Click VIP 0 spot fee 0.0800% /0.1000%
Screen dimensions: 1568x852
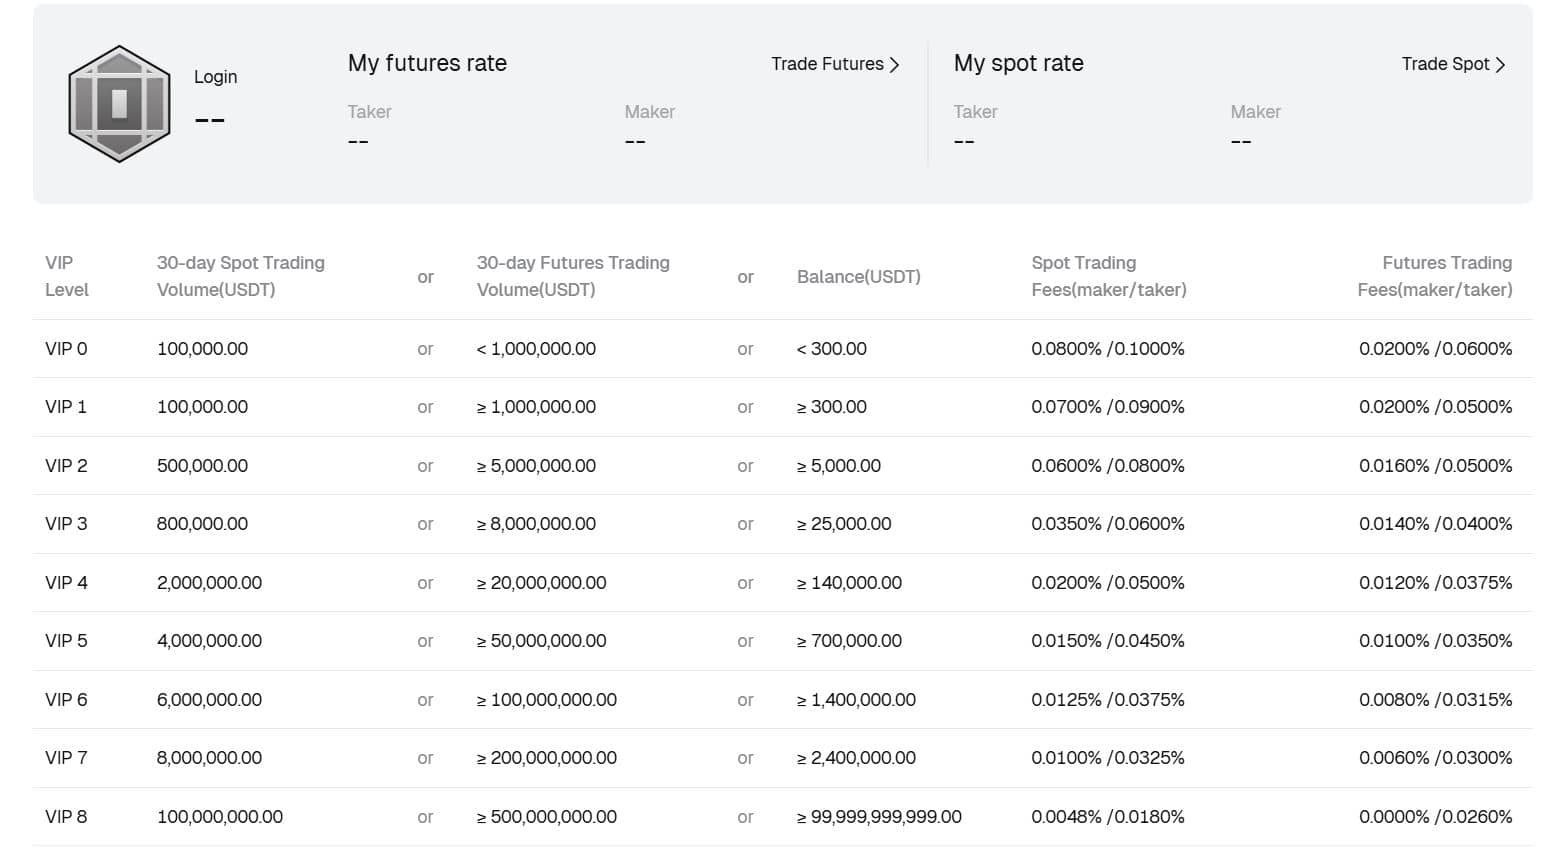point(1108,349)
